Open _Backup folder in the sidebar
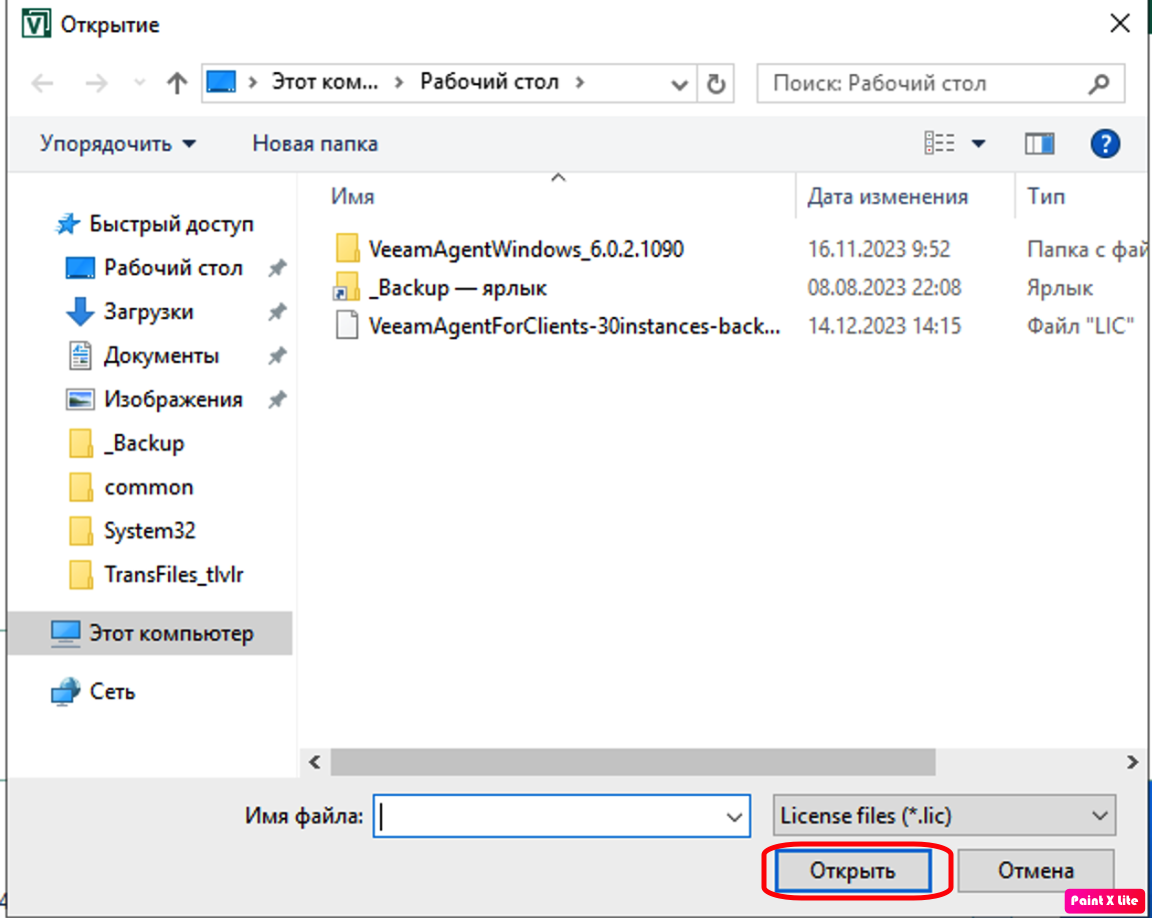Image resolution: width=1155 pixels, height=922 pixels. point(144,443)
